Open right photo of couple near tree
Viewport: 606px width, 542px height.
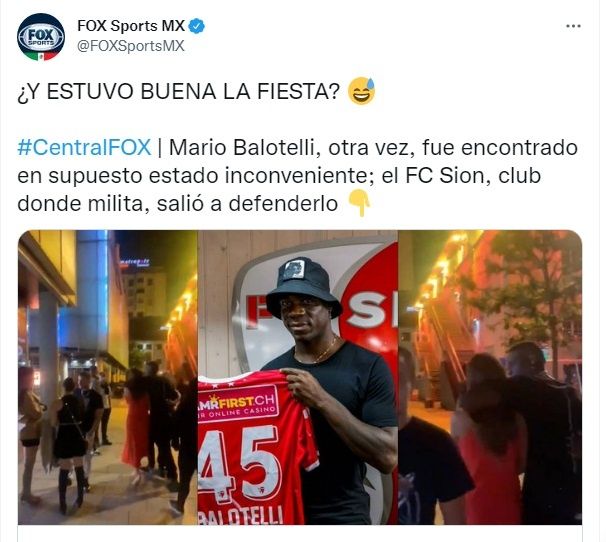490,377
